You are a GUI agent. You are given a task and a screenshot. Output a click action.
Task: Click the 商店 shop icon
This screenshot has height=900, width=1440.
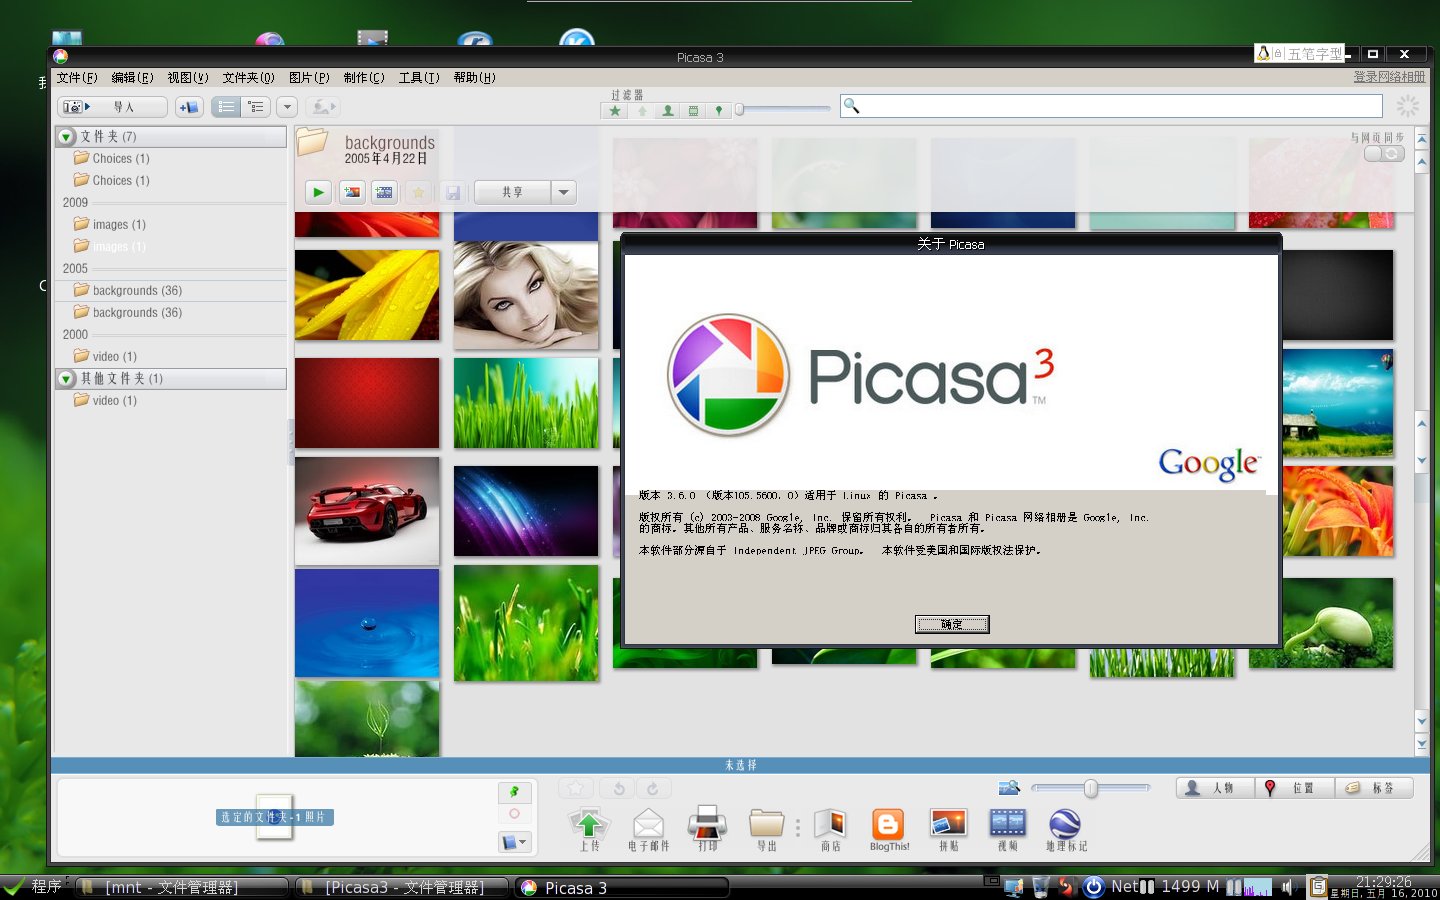830,823
